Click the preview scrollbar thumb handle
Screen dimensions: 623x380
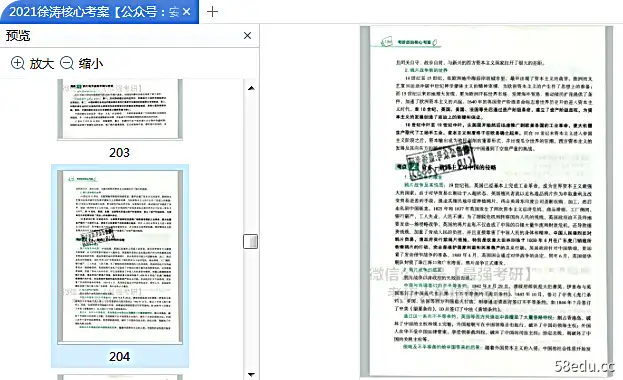(250, 241)
